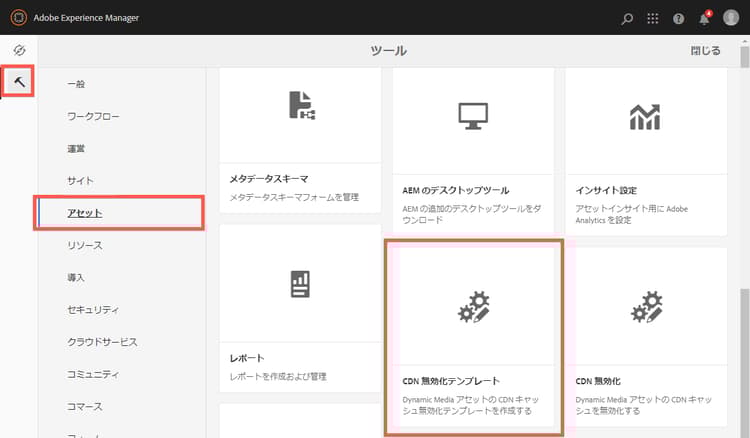Open the solutions grid switcher icon
750x438 pixels.
(x=652, y=18)
